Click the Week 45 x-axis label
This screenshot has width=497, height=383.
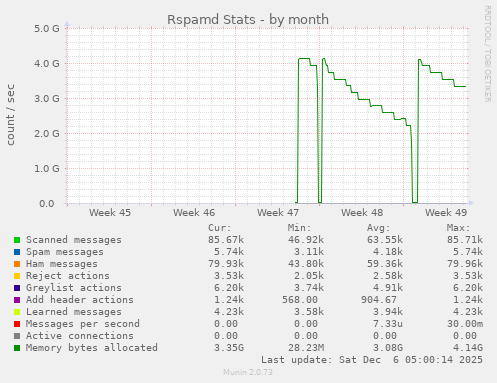tap(110, 213)
